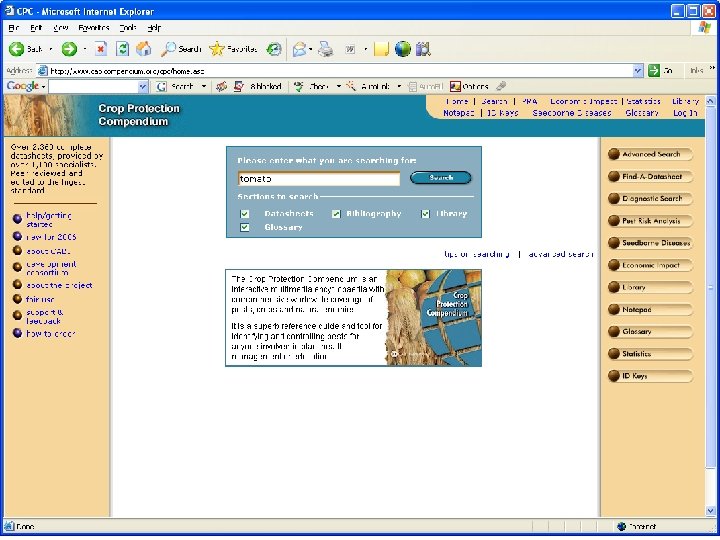Print the page using the printer icon

(326, 49)
